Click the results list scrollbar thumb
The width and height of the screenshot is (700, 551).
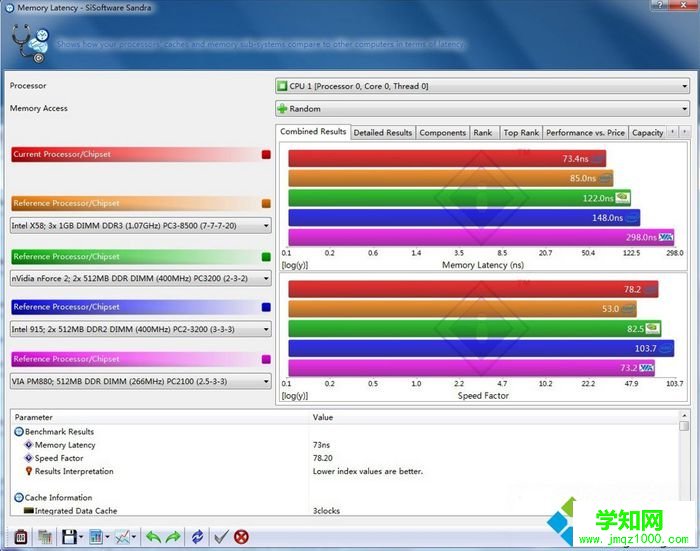coord(684,426)
